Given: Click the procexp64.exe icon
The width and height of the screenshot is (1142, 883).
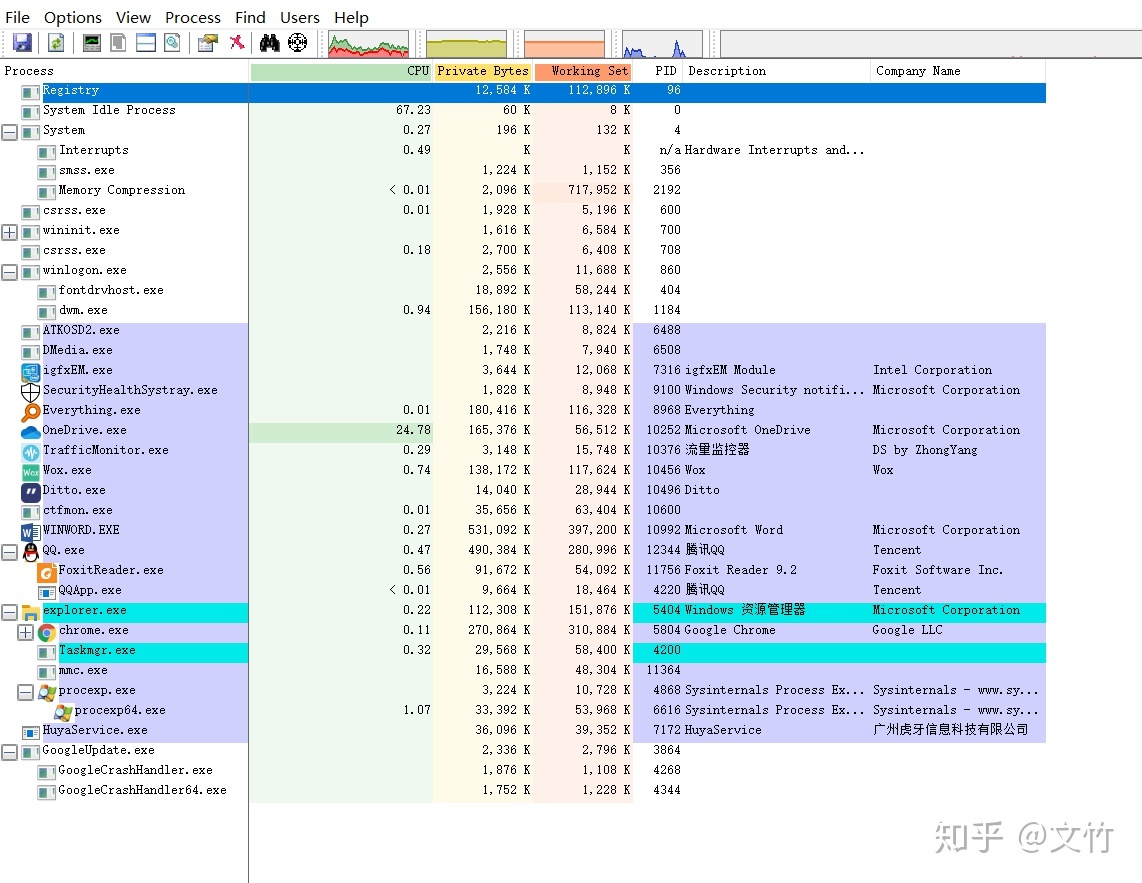Looking at the screenshot, I should 63,713.
